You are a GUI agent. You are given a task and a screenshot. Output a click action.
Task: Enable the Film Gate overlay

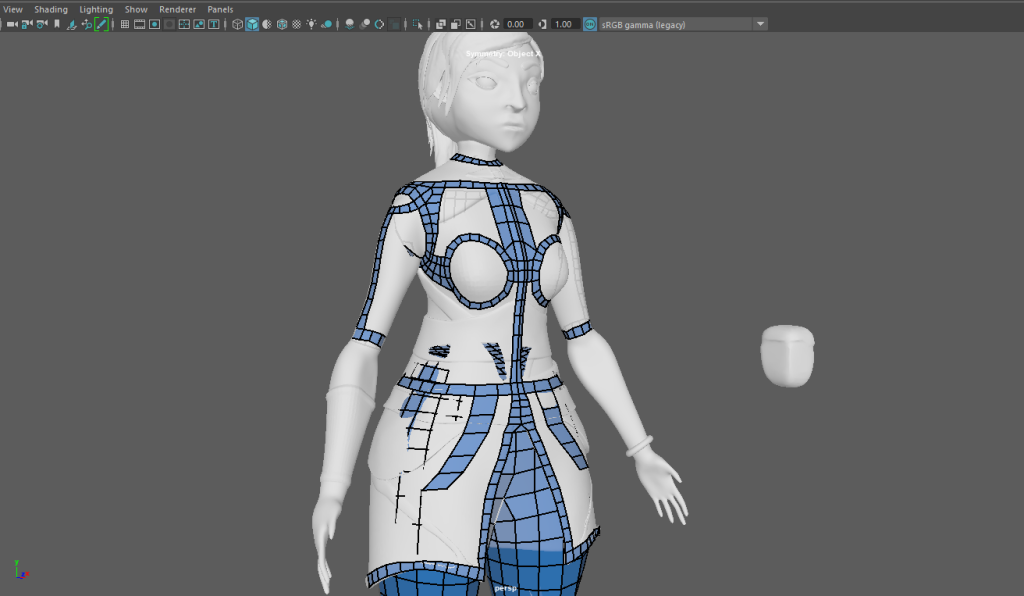[x=140, y=24]
